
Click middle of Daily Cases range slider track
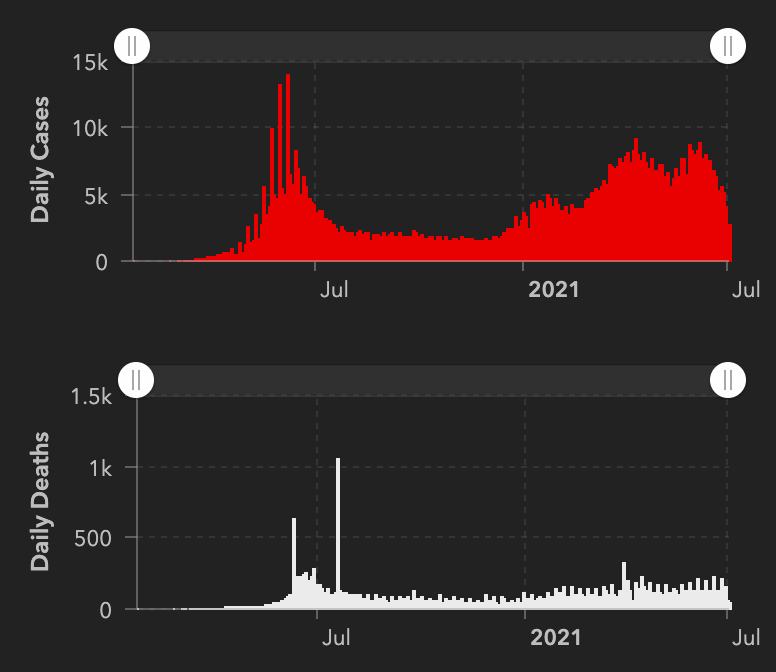pos(430,46)
